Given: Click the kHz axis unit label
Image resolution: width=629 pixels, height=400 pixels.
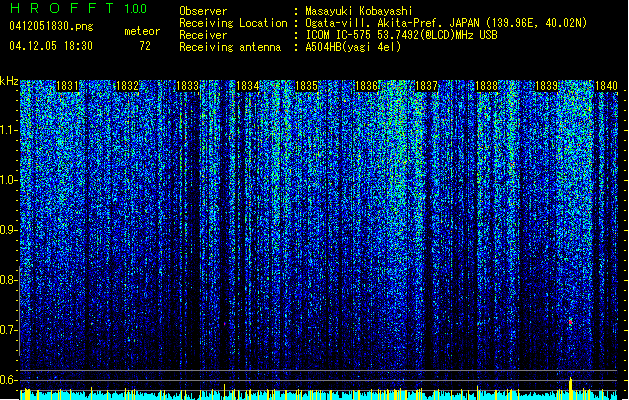Looking at the screenshot, I should click(9, 81).
